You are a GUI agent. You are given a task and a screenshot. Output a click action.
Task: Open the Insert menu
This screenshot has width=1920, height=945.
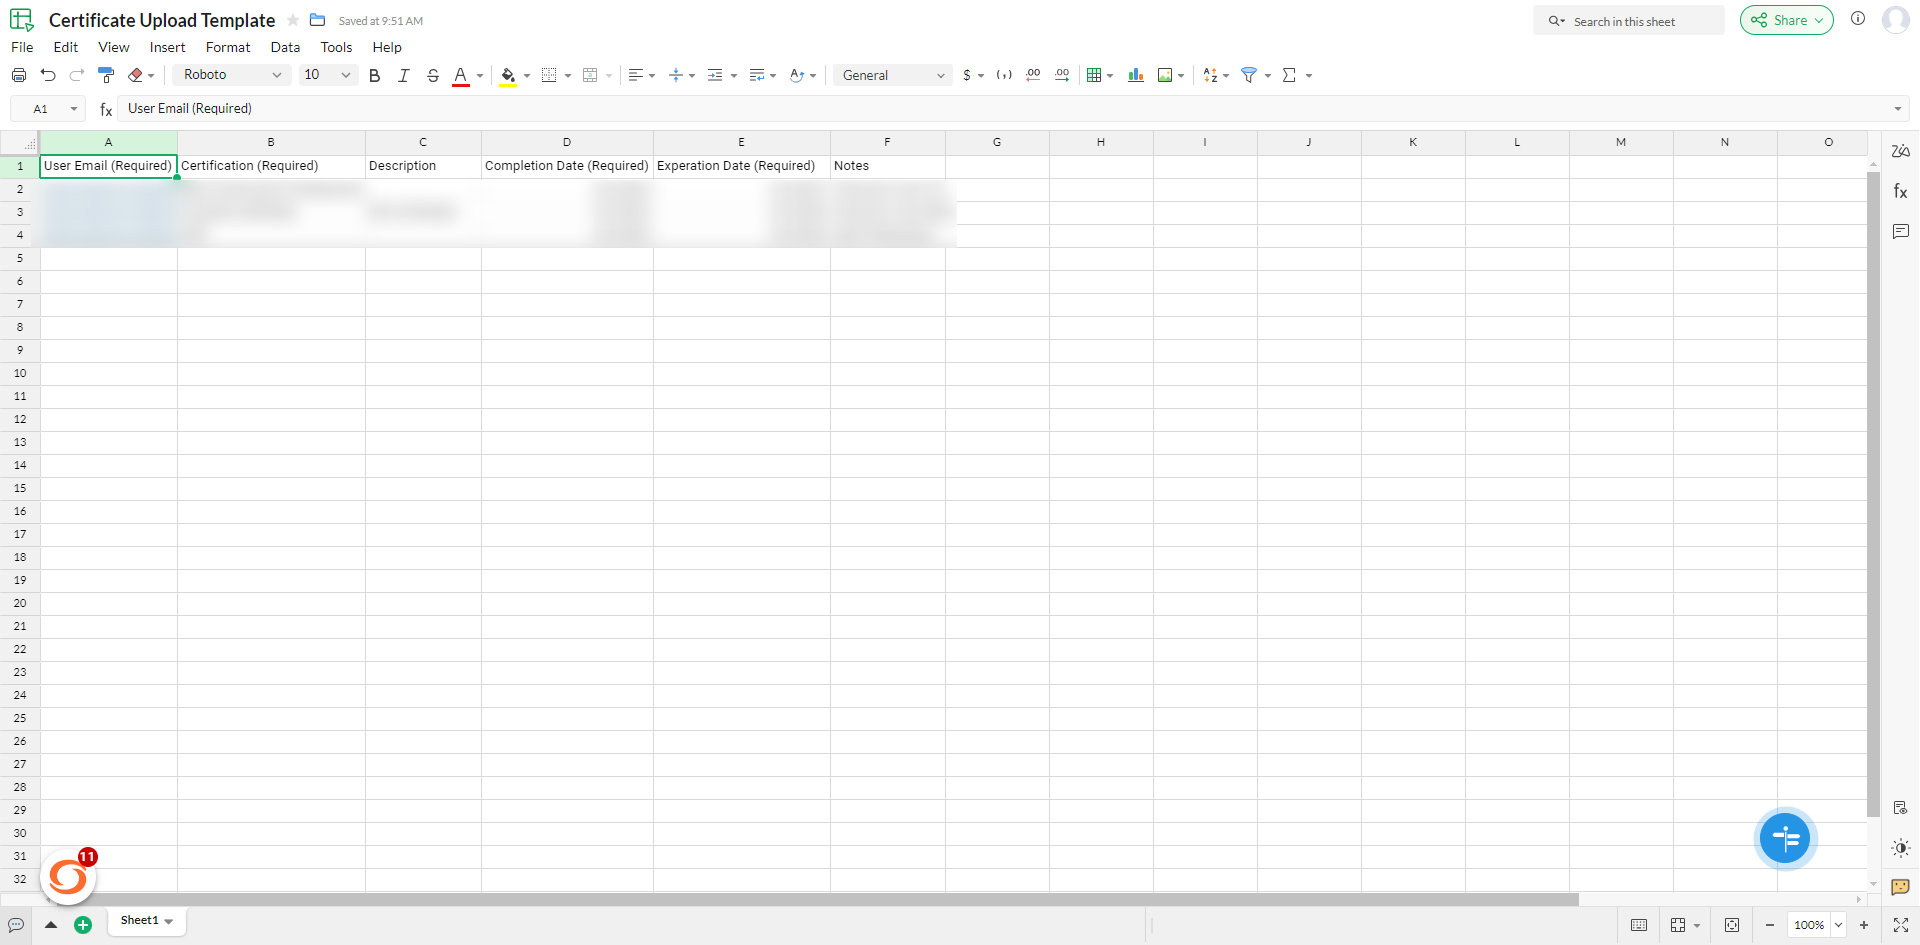pos(168,47)
